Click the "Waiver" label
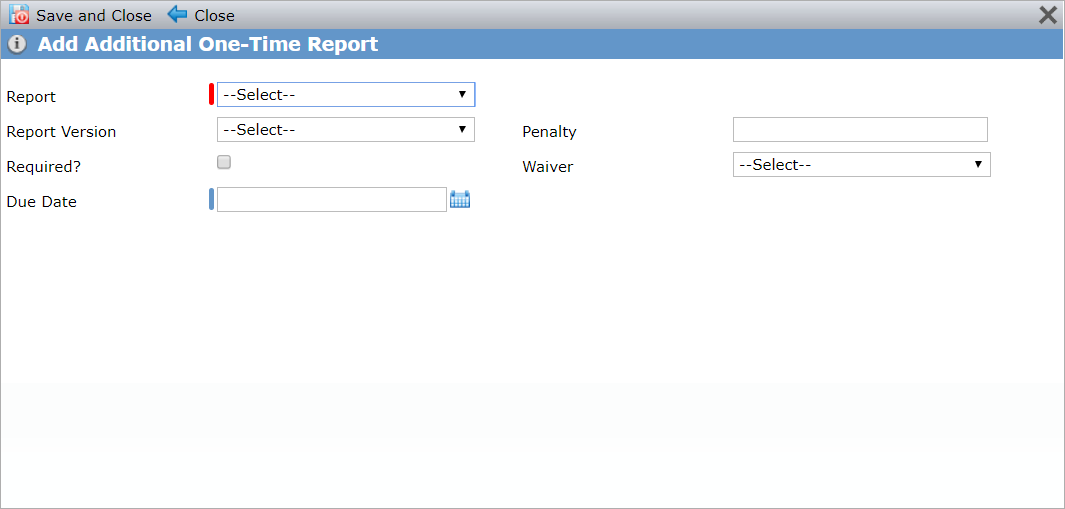The width and height of the screenshot is (1065, 509). pos(547,166)
